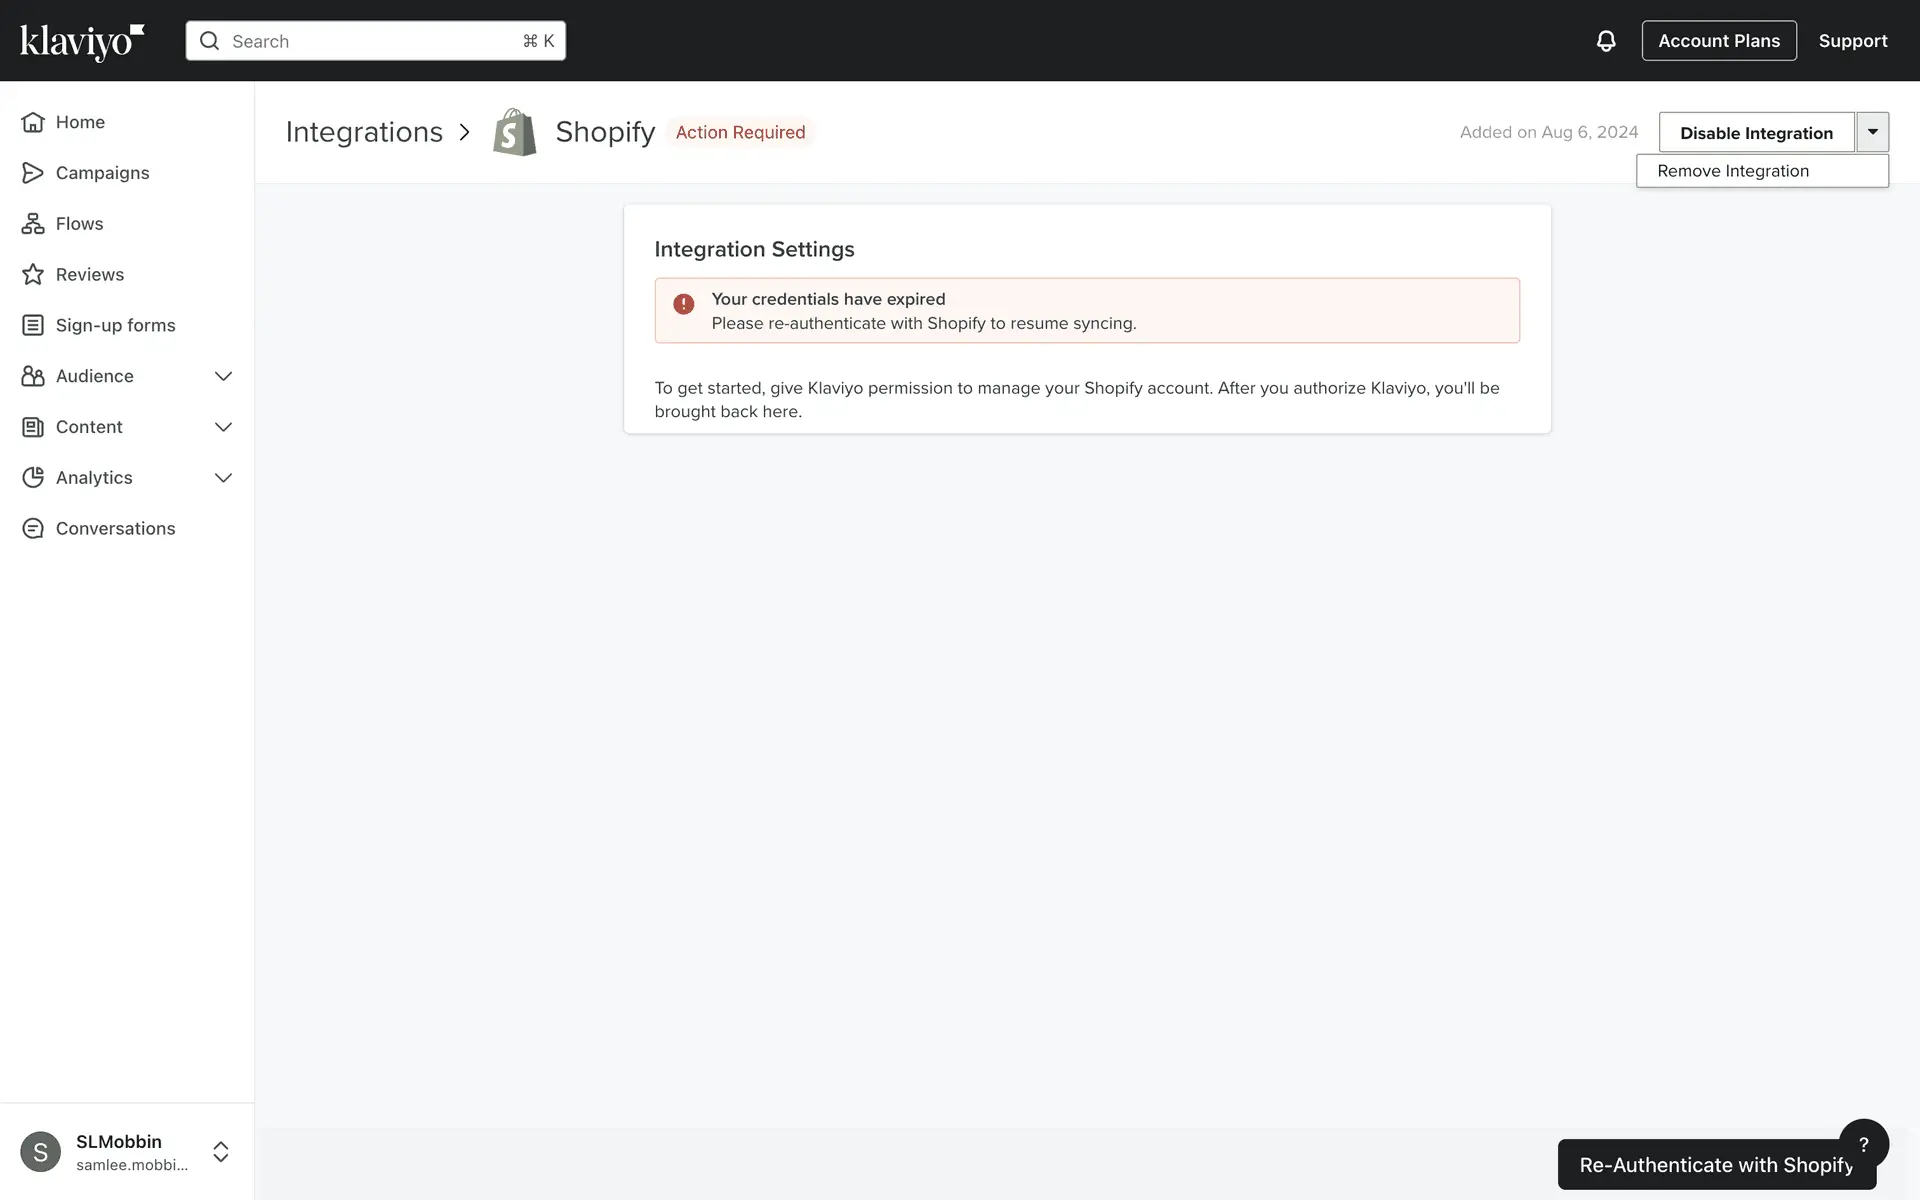Open SLMobbin account switcher
The image size is (1920, 1200).
tap(221, 1152)
